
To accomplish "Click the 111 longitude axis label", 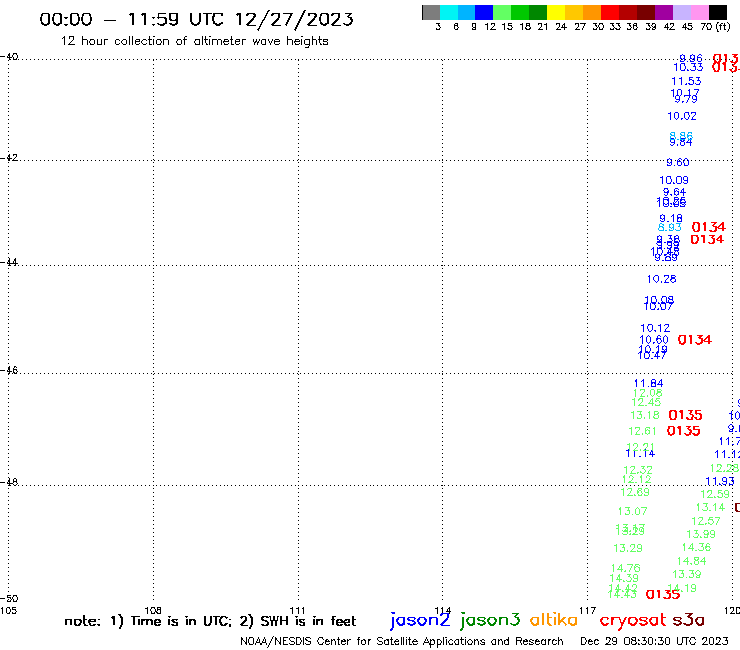I will (298, 610).
